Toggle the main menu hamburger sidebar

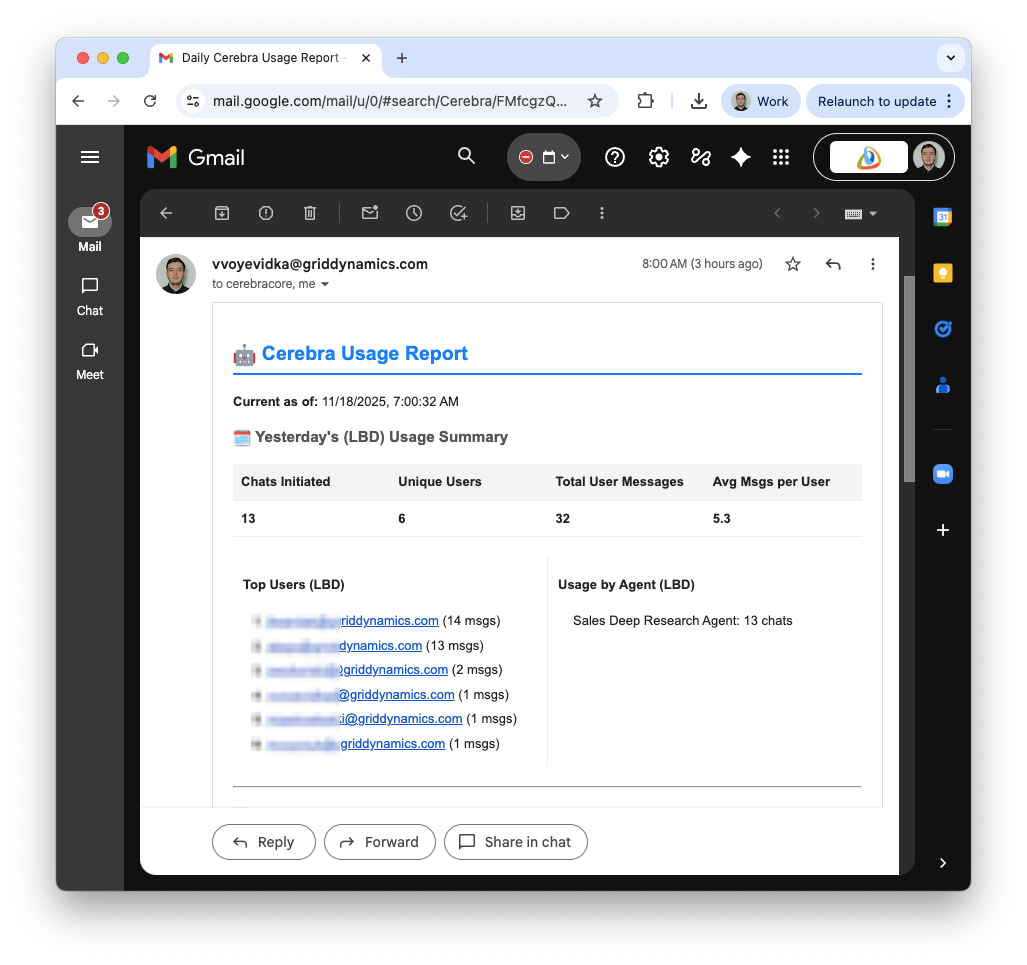pos(90,157)
